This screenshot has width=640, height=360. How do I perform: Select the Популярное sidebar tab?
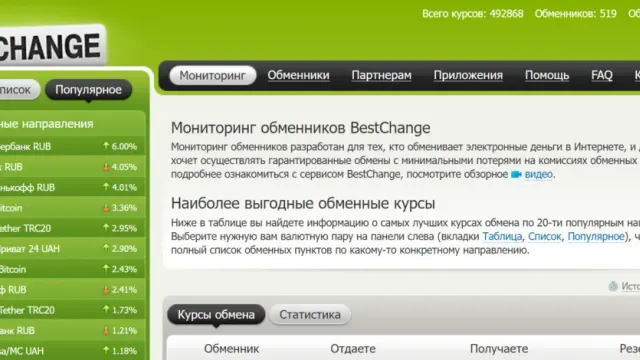pyautogui.click(x=89, y=90)
